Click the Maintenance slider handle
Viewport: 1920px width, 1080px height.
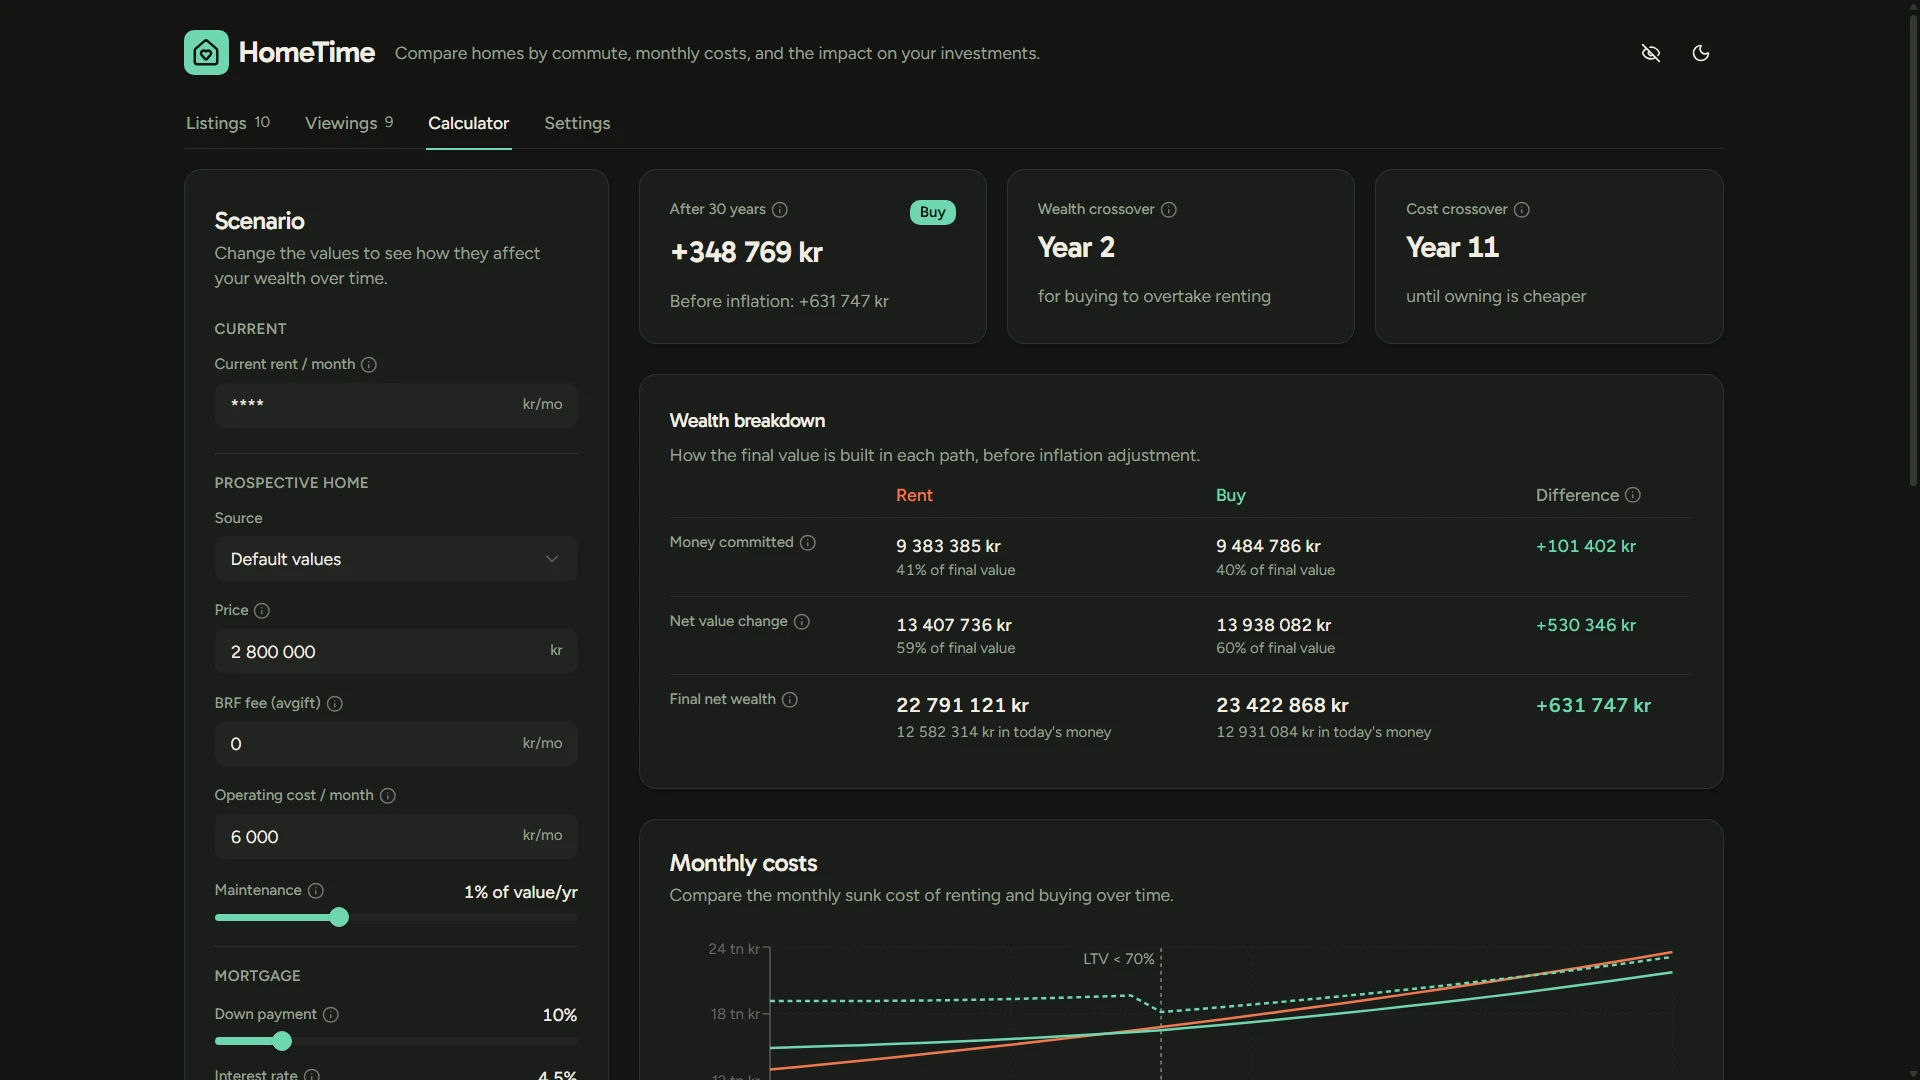tap(339, 917)
